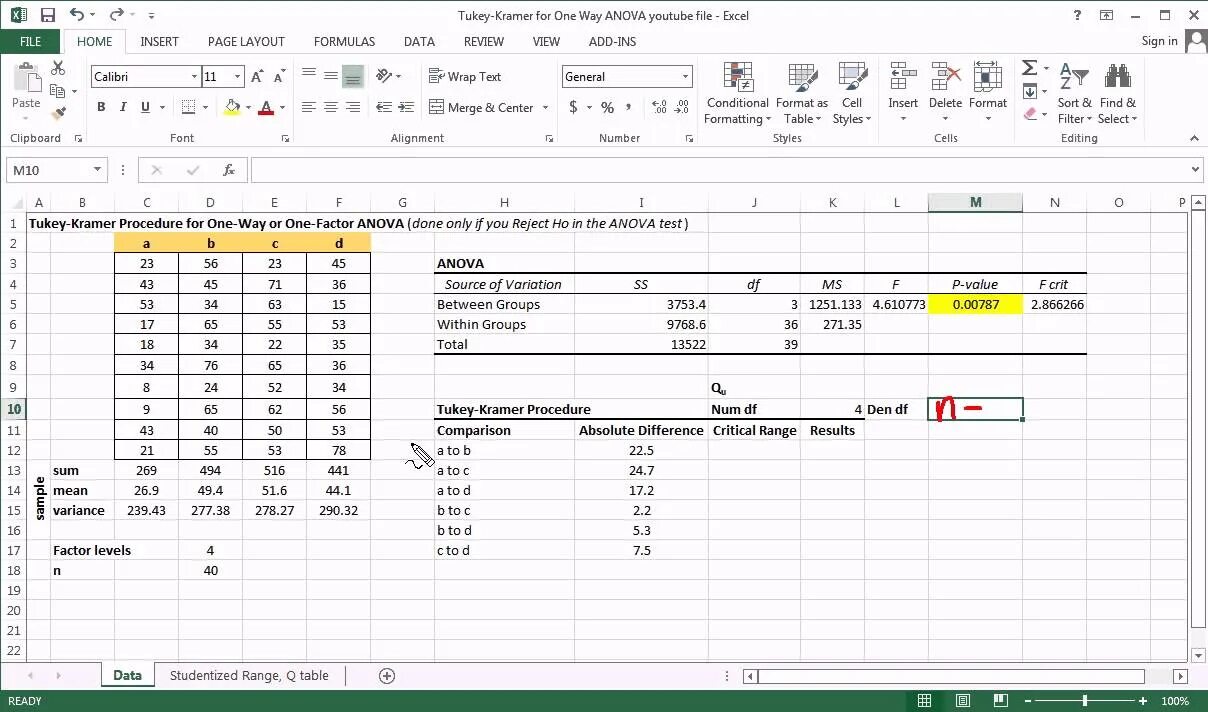Apply comma style
1208x712 pixels.
coord(629,107)
